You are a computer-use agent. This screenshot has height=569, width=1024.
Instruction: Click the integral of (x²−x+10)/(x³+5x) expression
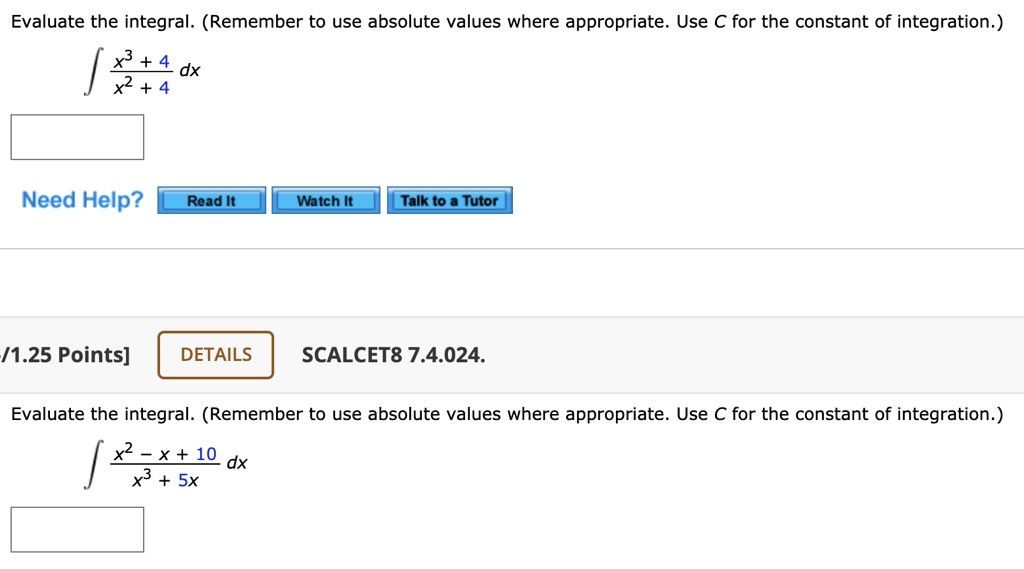pos(166,465)
